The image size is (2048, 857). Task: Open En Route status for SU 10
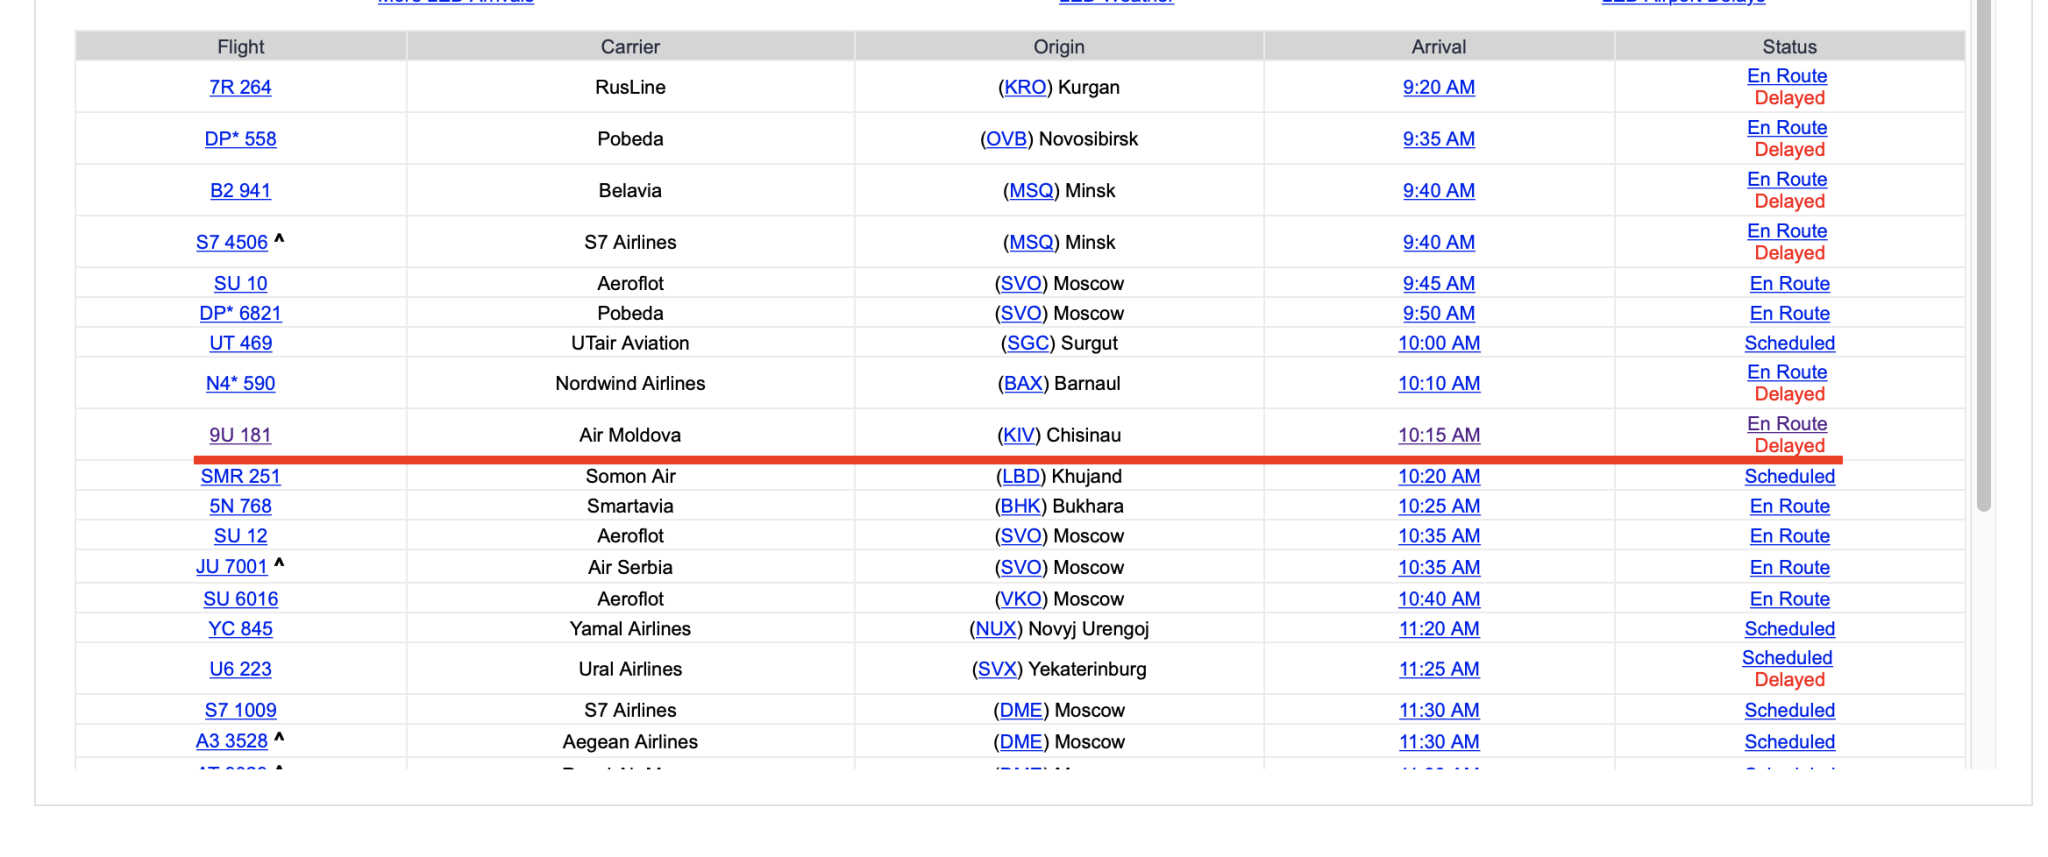pos(1789,284)
